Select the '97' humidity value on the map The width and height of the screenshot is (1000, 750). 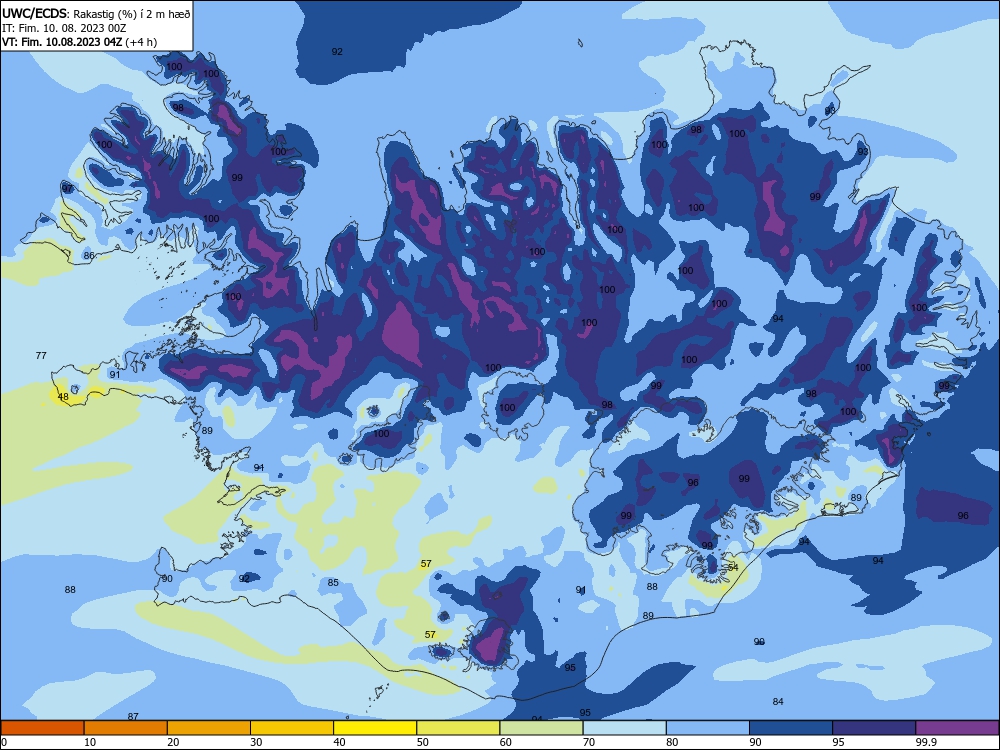pos(68,189)
